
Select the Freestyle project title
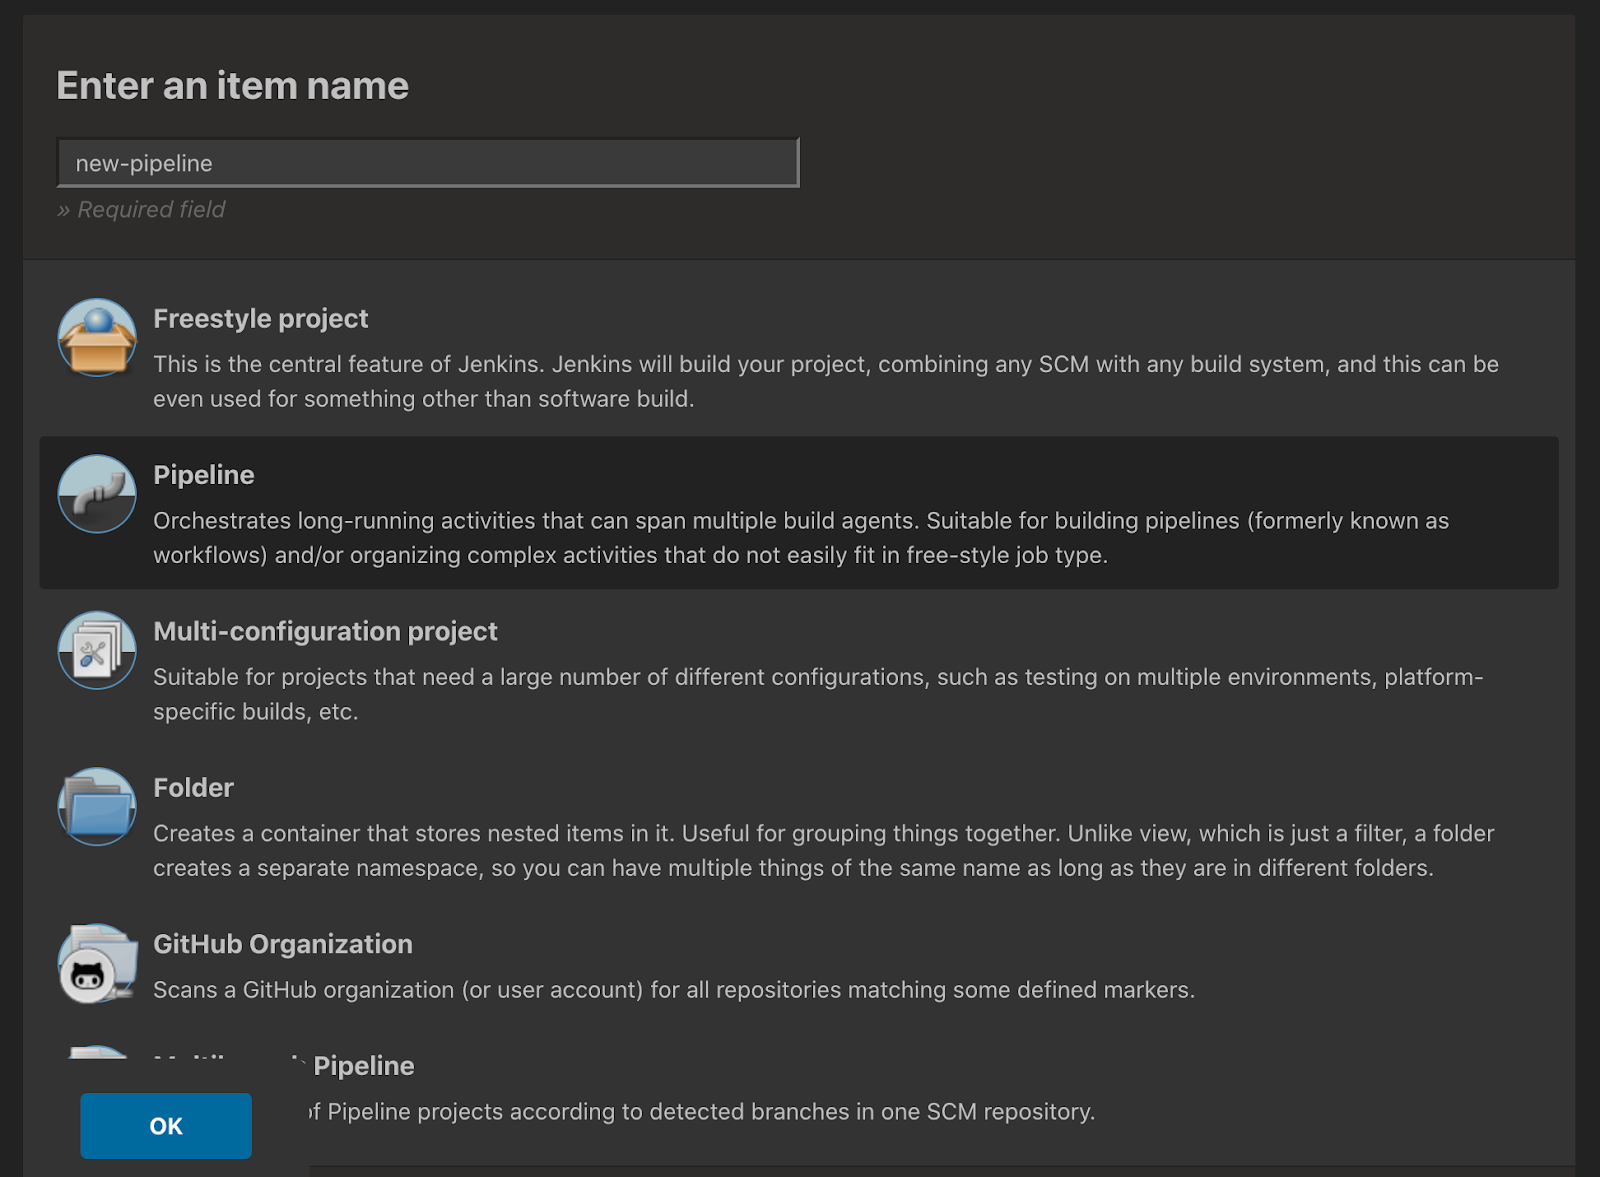[x=261, y=318]
